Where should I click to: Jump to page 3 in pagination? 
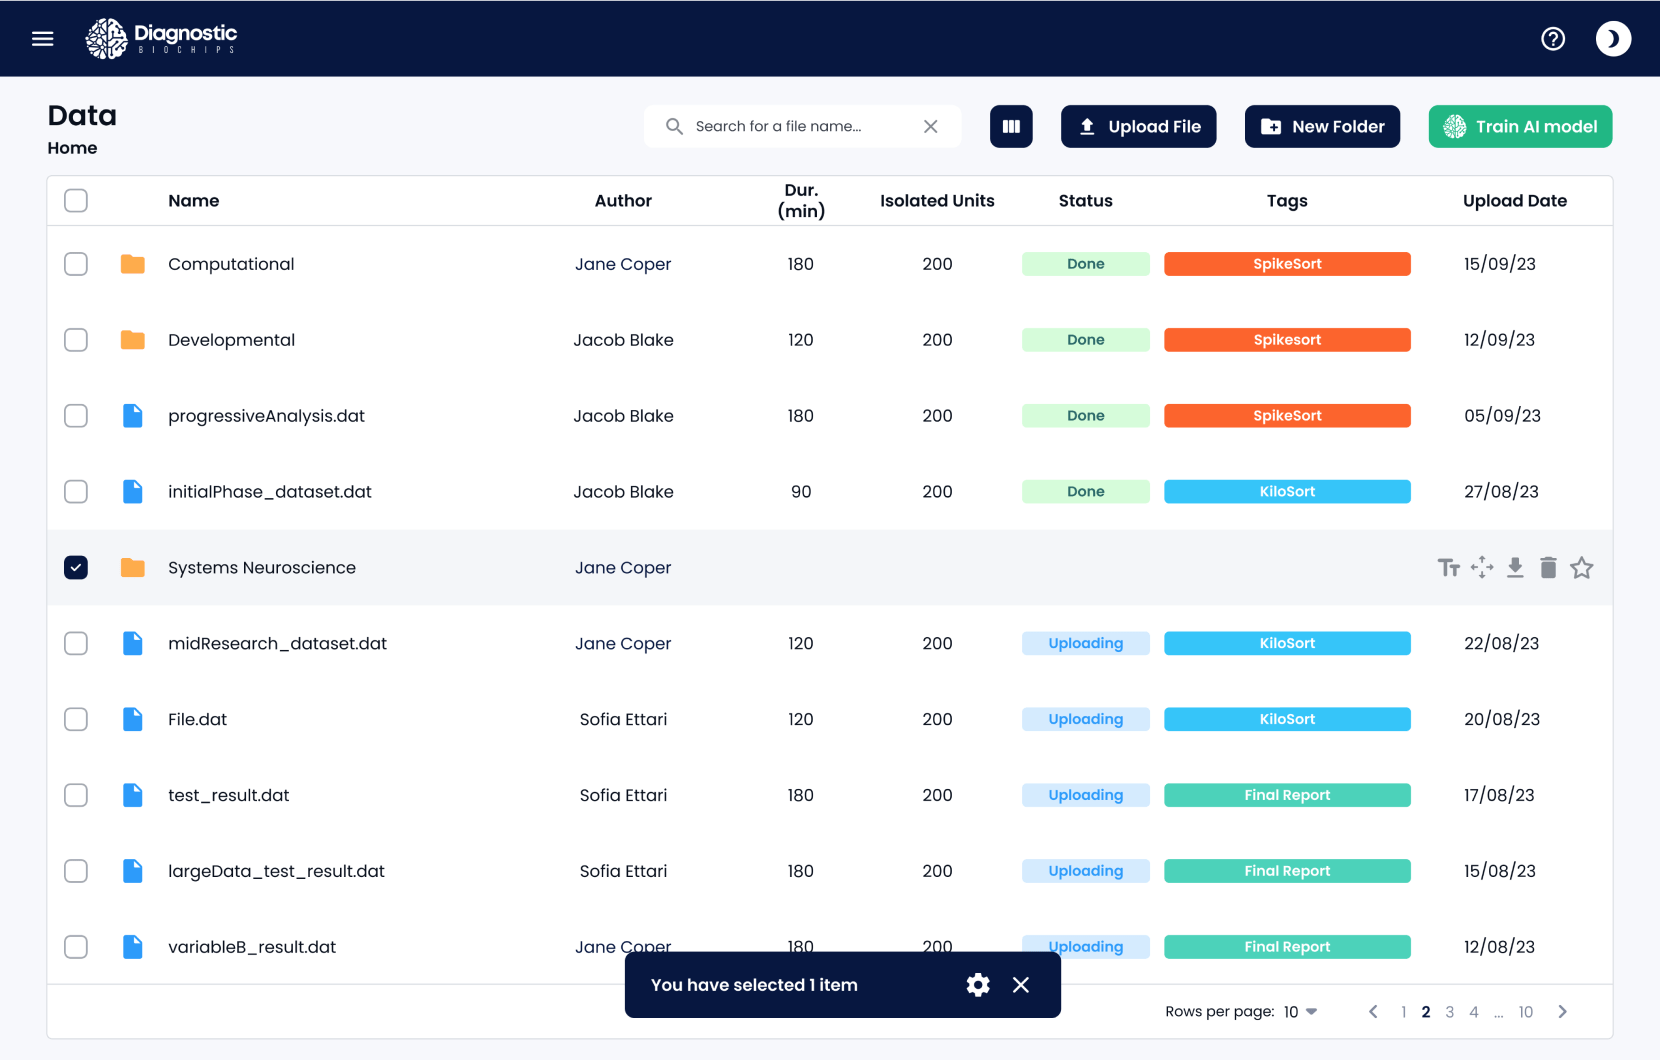(1449, 1012)
